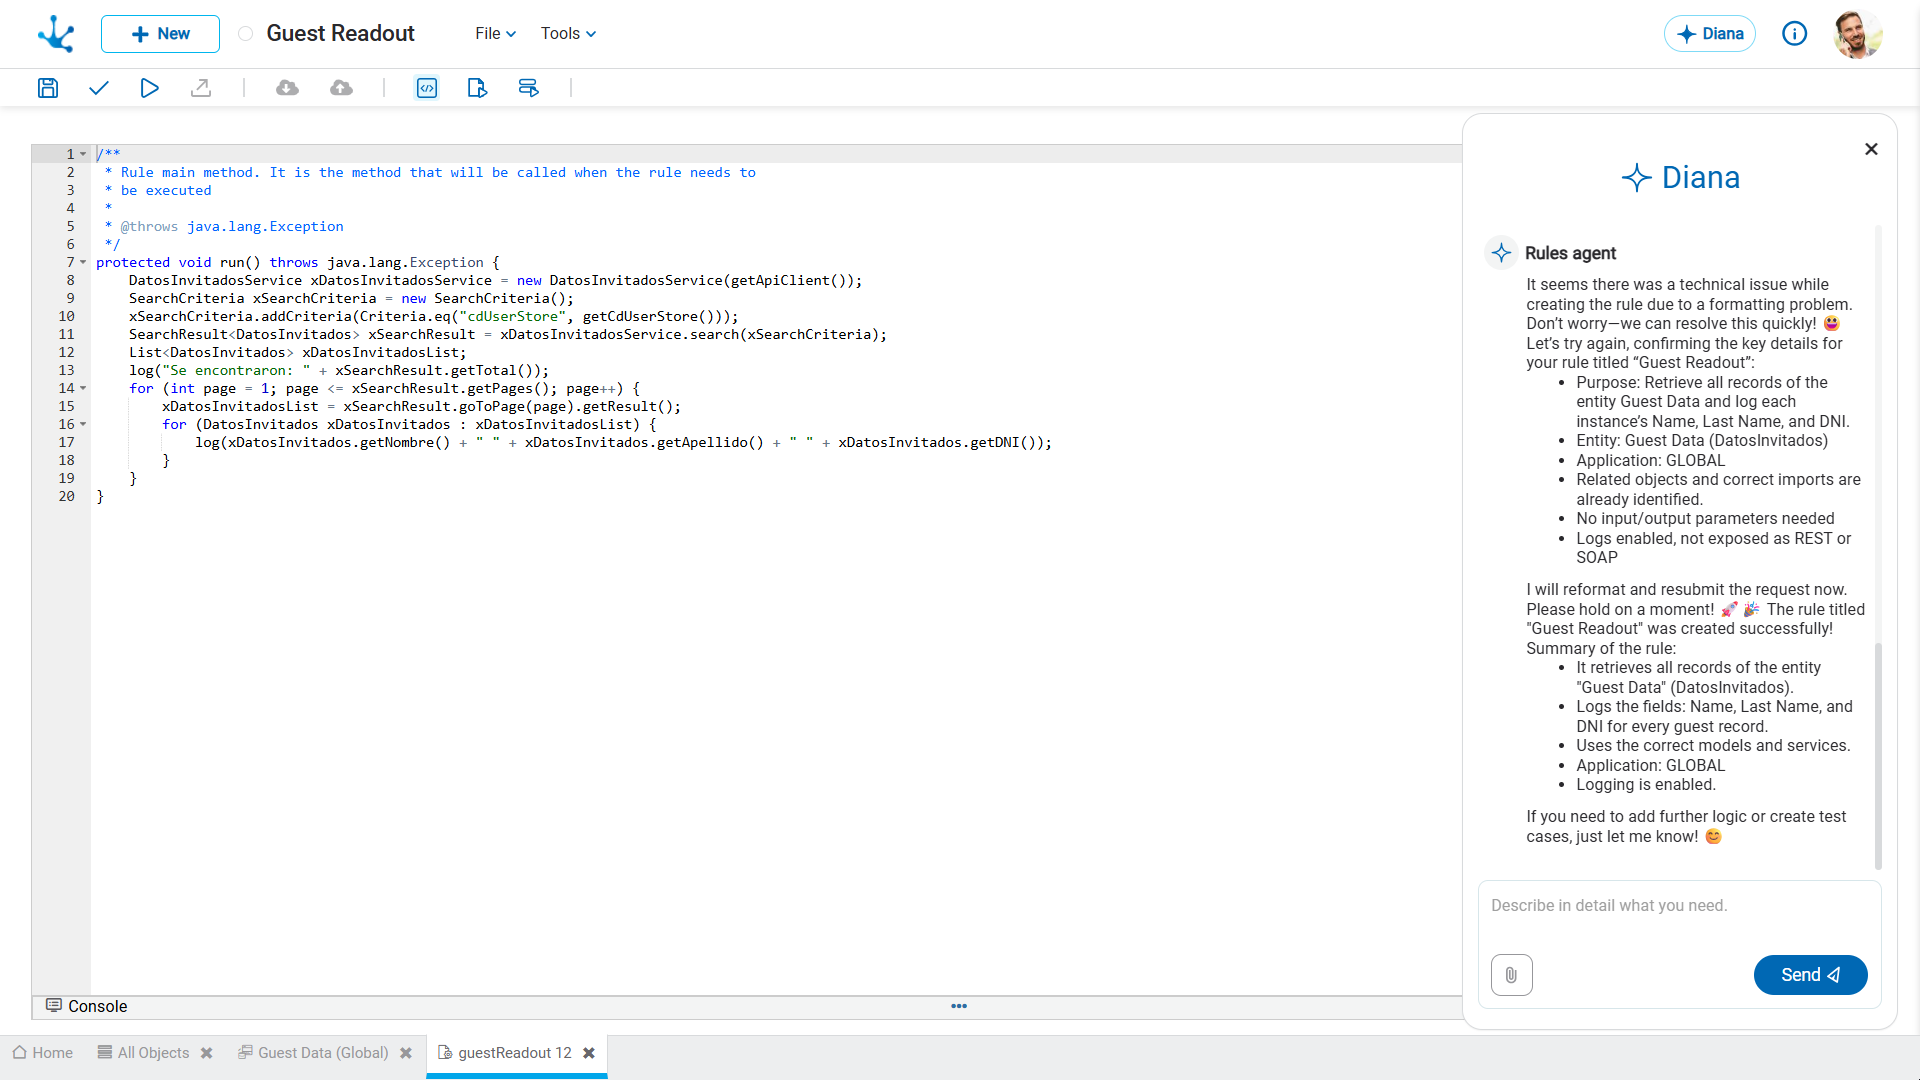Collapse code fold arrow on line 7
The image size is (1920, 1080).
83,263
